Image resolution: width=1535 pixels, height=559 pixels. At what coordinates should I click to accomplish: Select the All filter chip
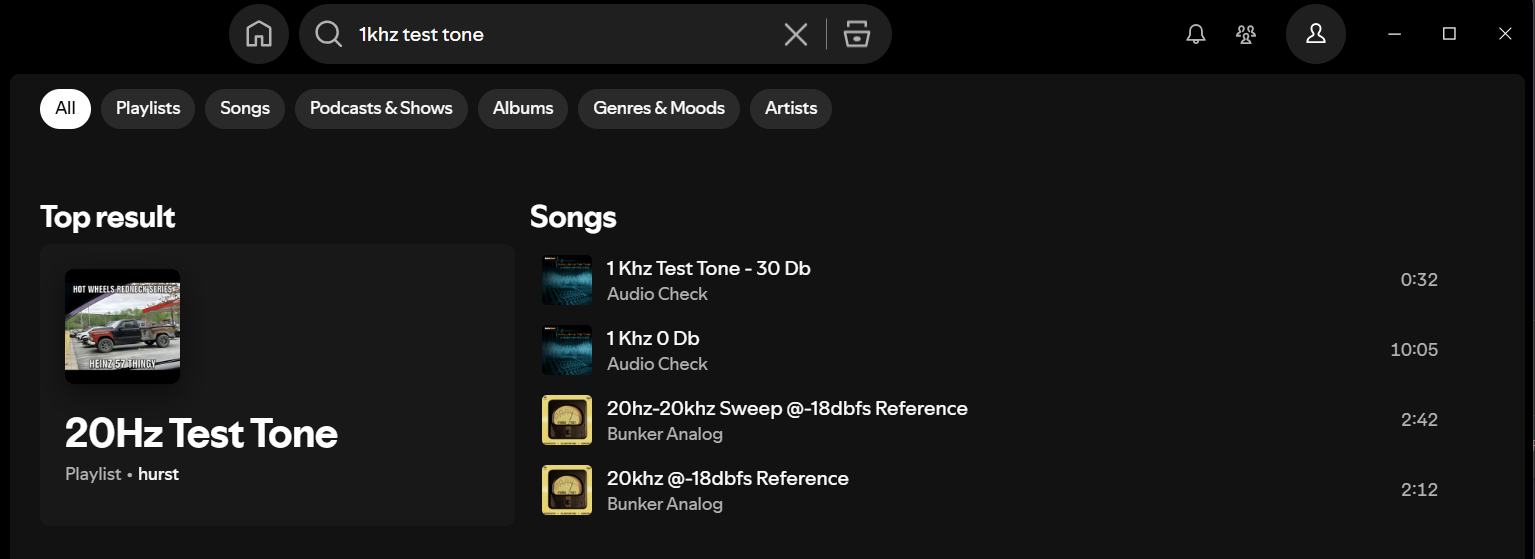[65, 108]
